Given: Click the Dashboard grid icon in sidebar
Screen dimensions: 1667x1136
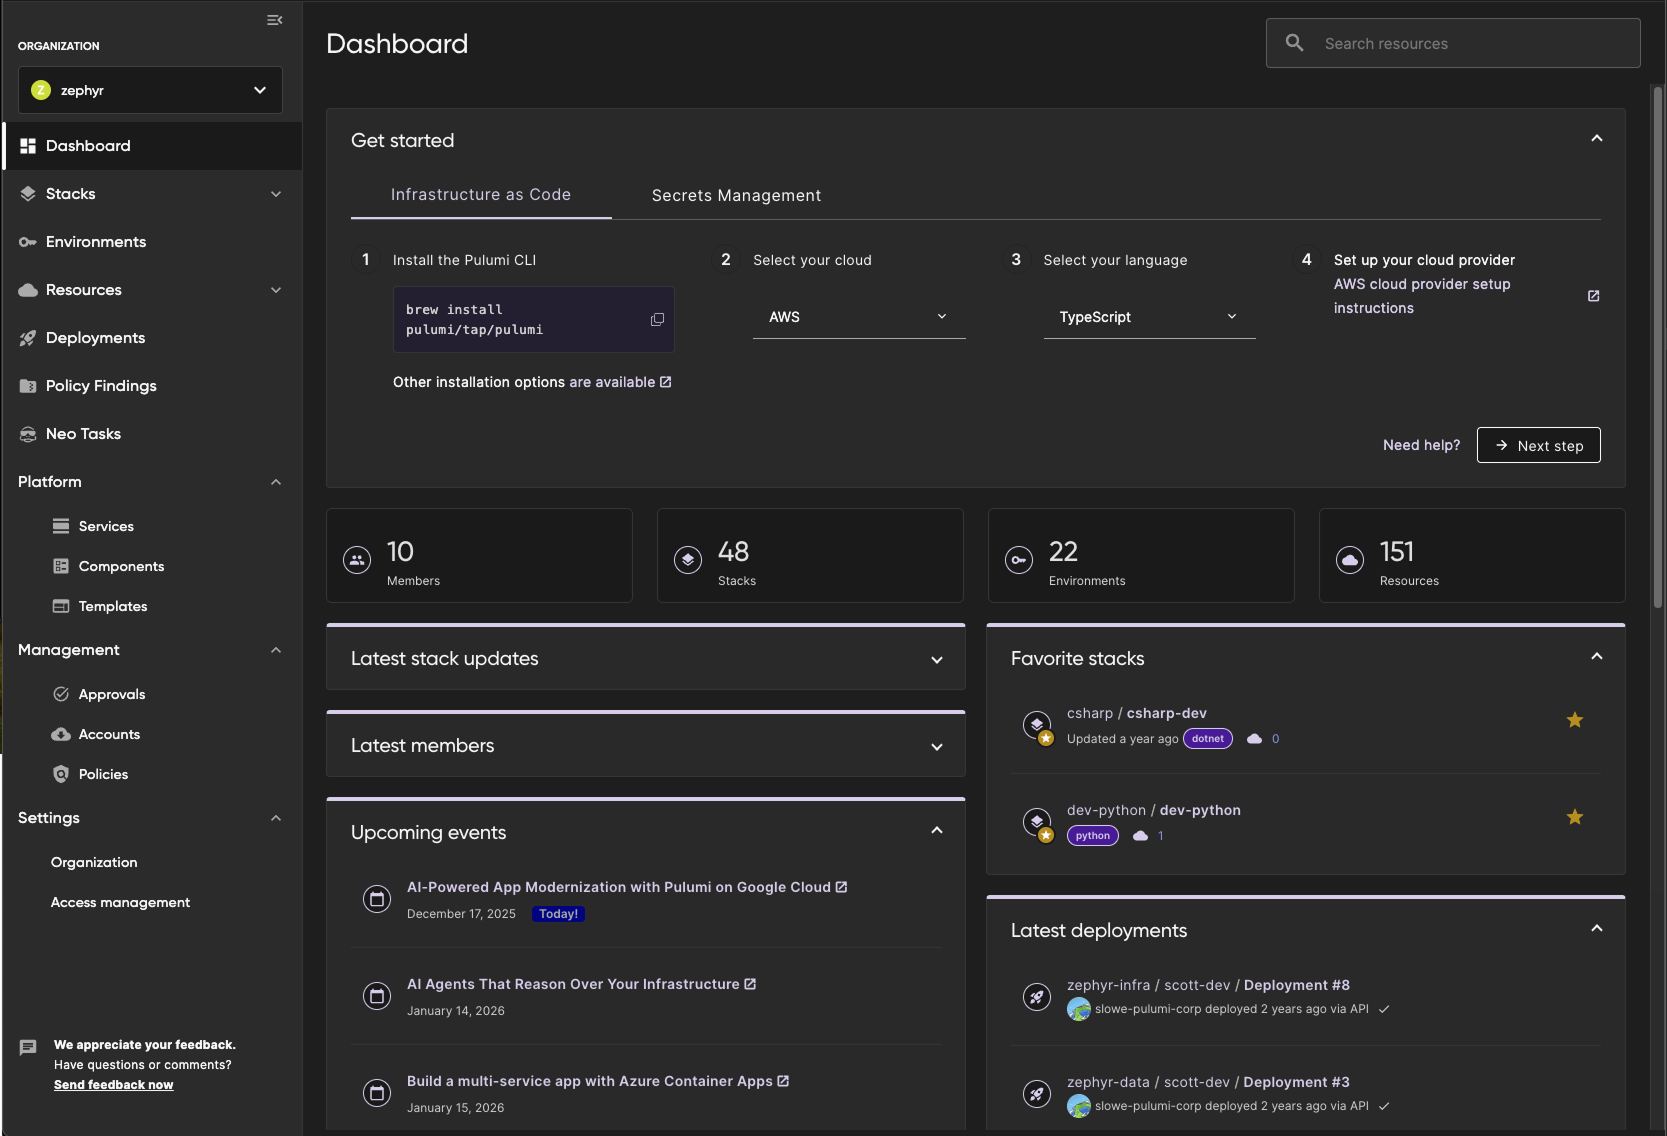Looking at the screenshot, I should tap(28, 146).
